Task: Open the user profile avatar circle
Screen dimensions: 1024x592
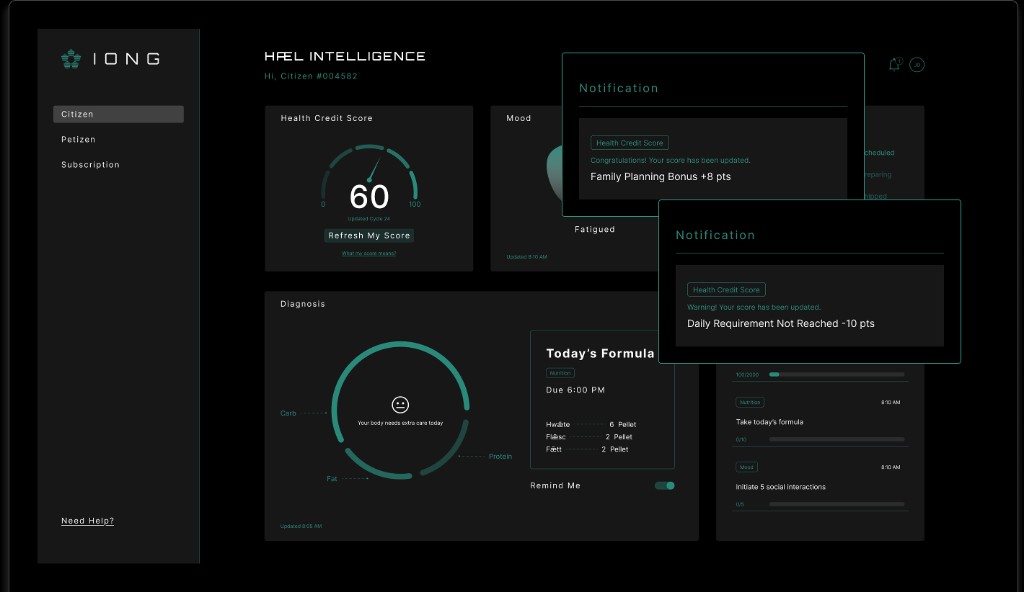Action: coord(917,65)
